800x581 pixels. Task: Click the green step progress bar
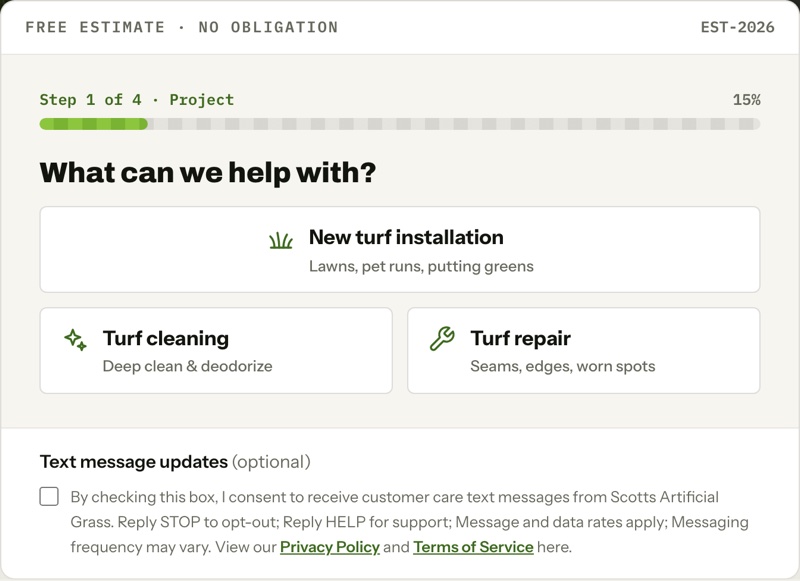pyautogui.click(x=400, y=124)
